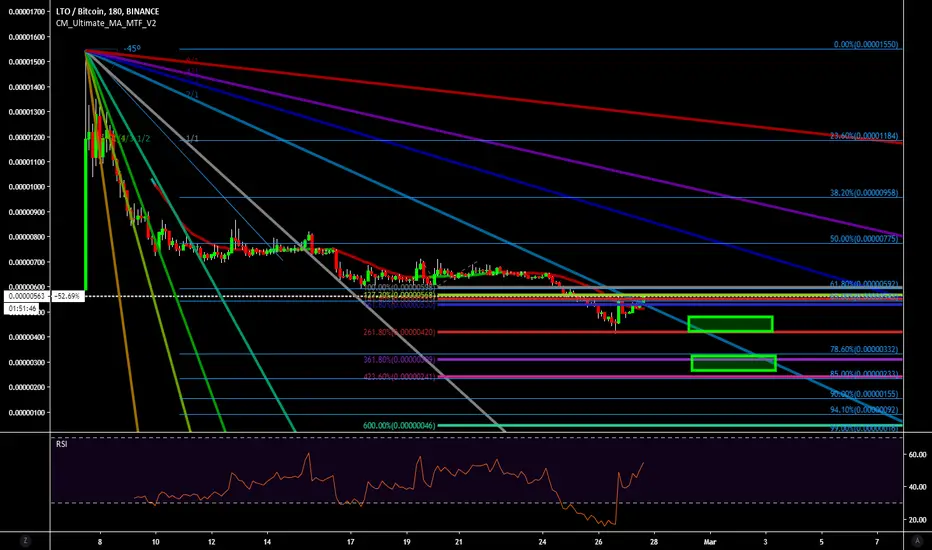932x550 pixels.
Task: Click the LTO / Bitcoin symbol title
Action: point(107,11)
